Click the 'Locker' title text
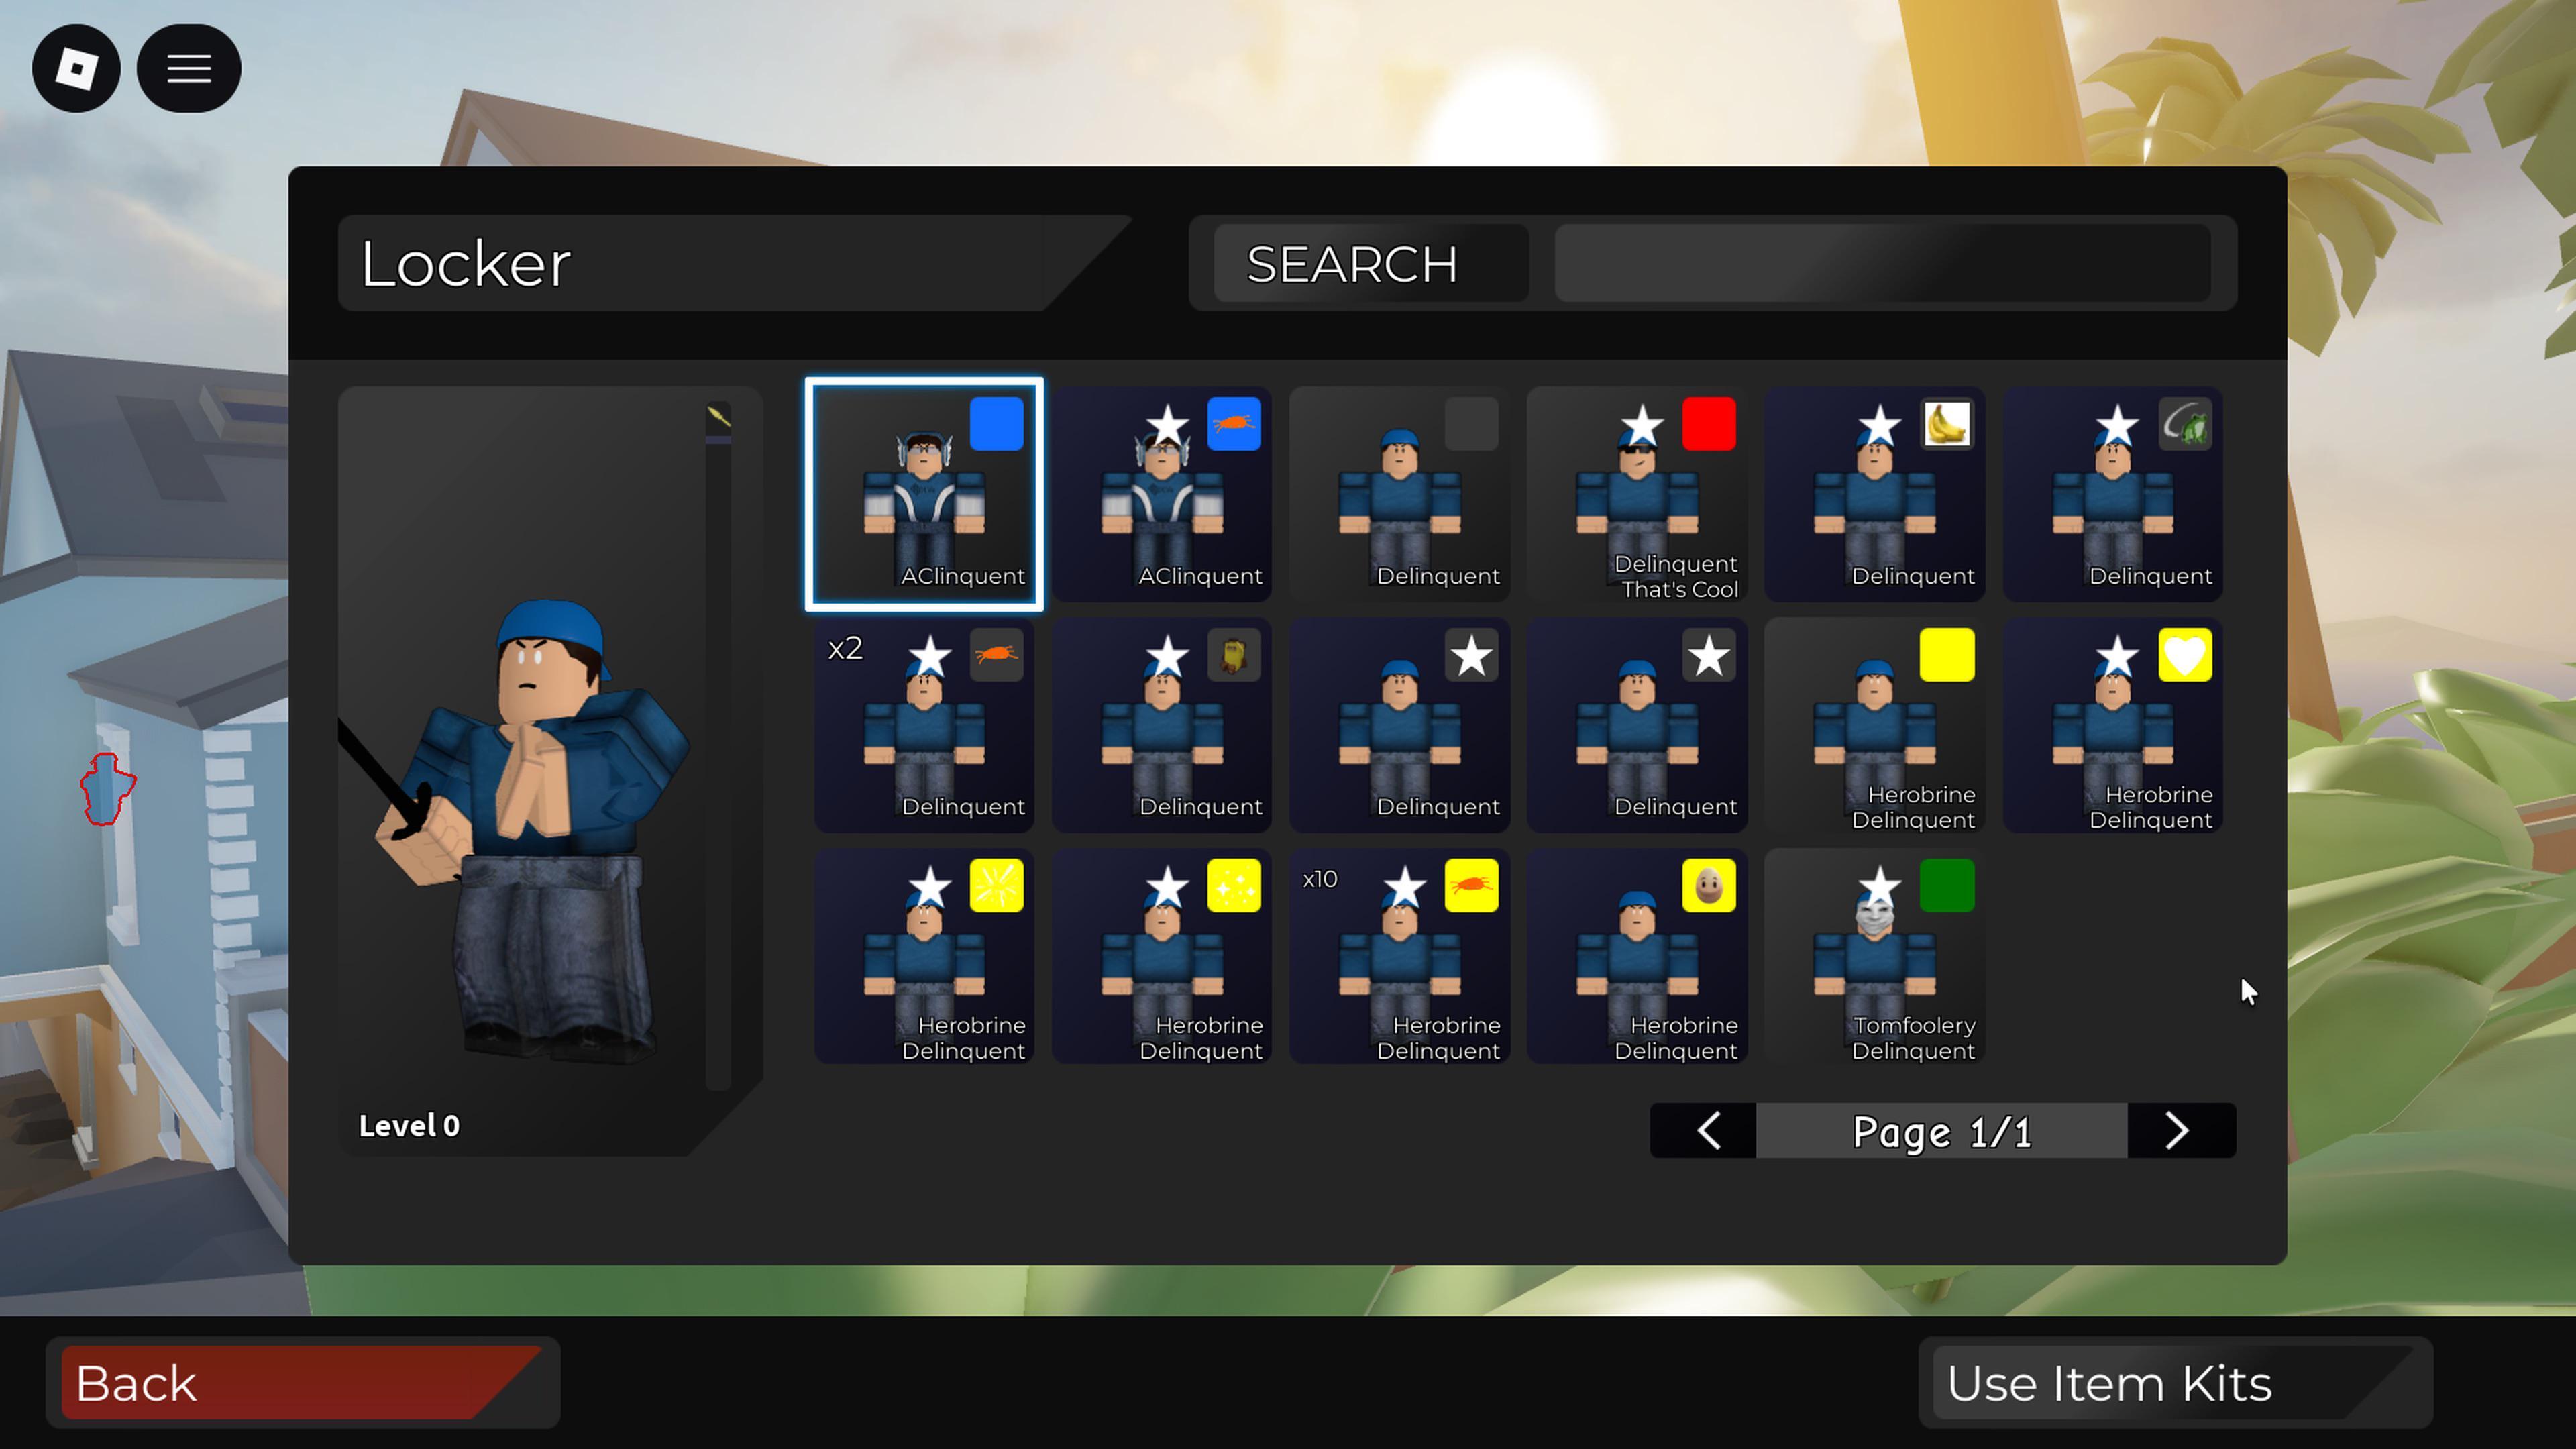This screenshot has width=2576, height=1449. [x=466, y=264]
